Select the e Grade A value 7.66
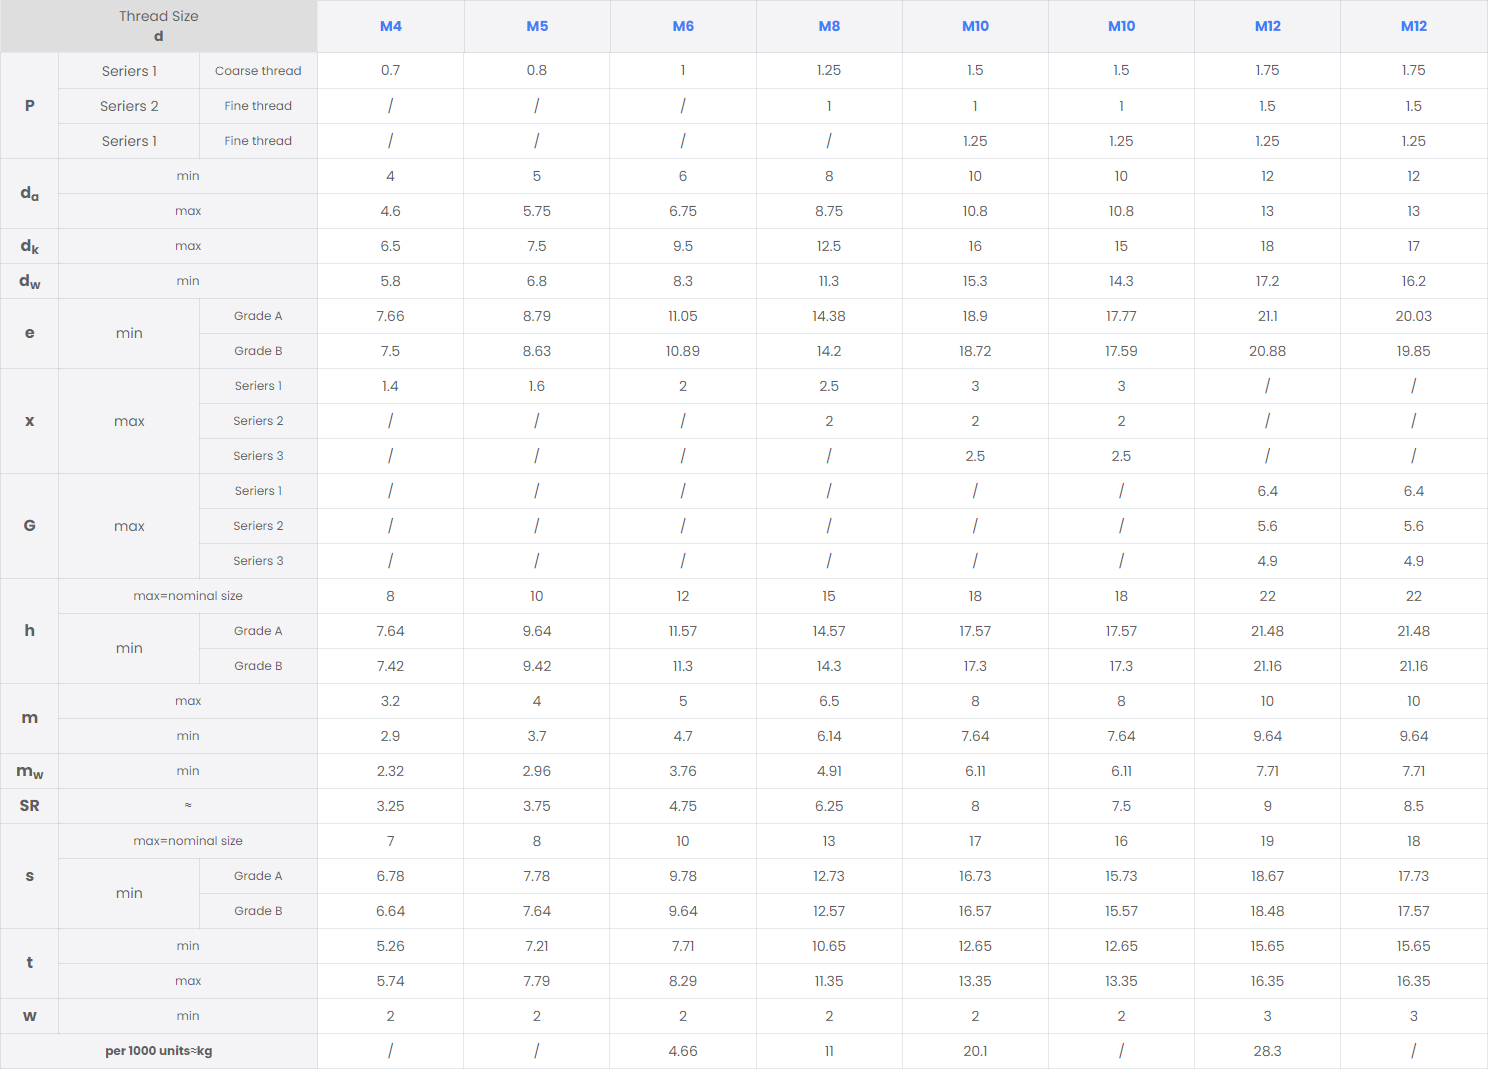The image size is (1490, 1071). [391, 316]
